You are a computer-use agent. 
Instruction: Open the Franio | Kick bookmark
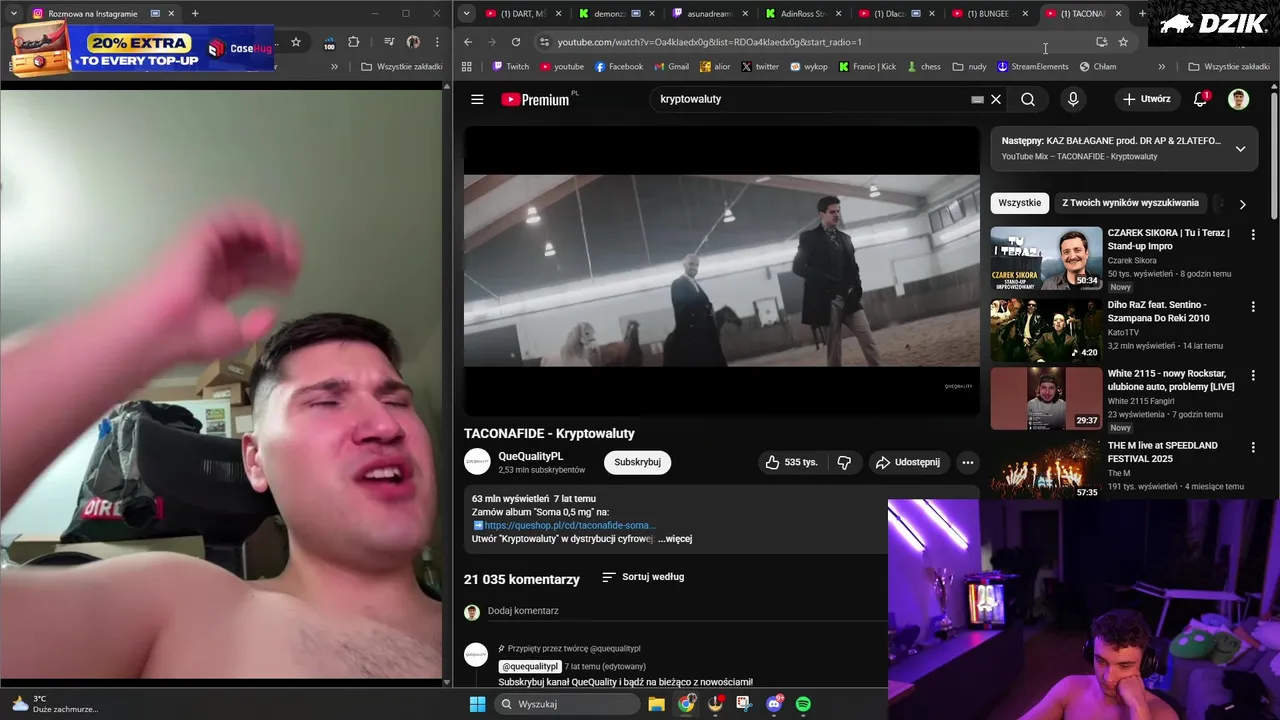[x=867, y=67]
